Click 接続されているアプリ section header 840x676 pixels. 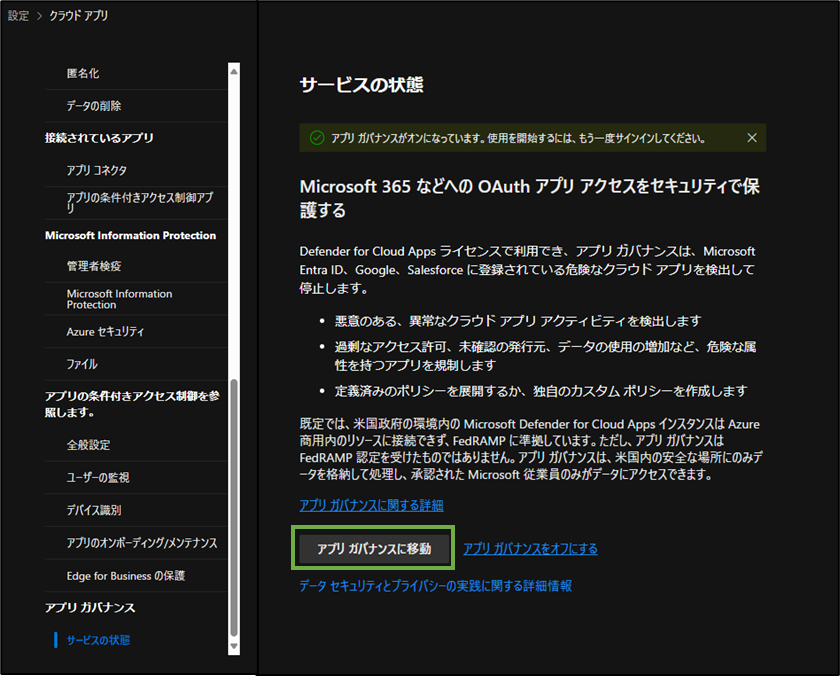[99, 138]
